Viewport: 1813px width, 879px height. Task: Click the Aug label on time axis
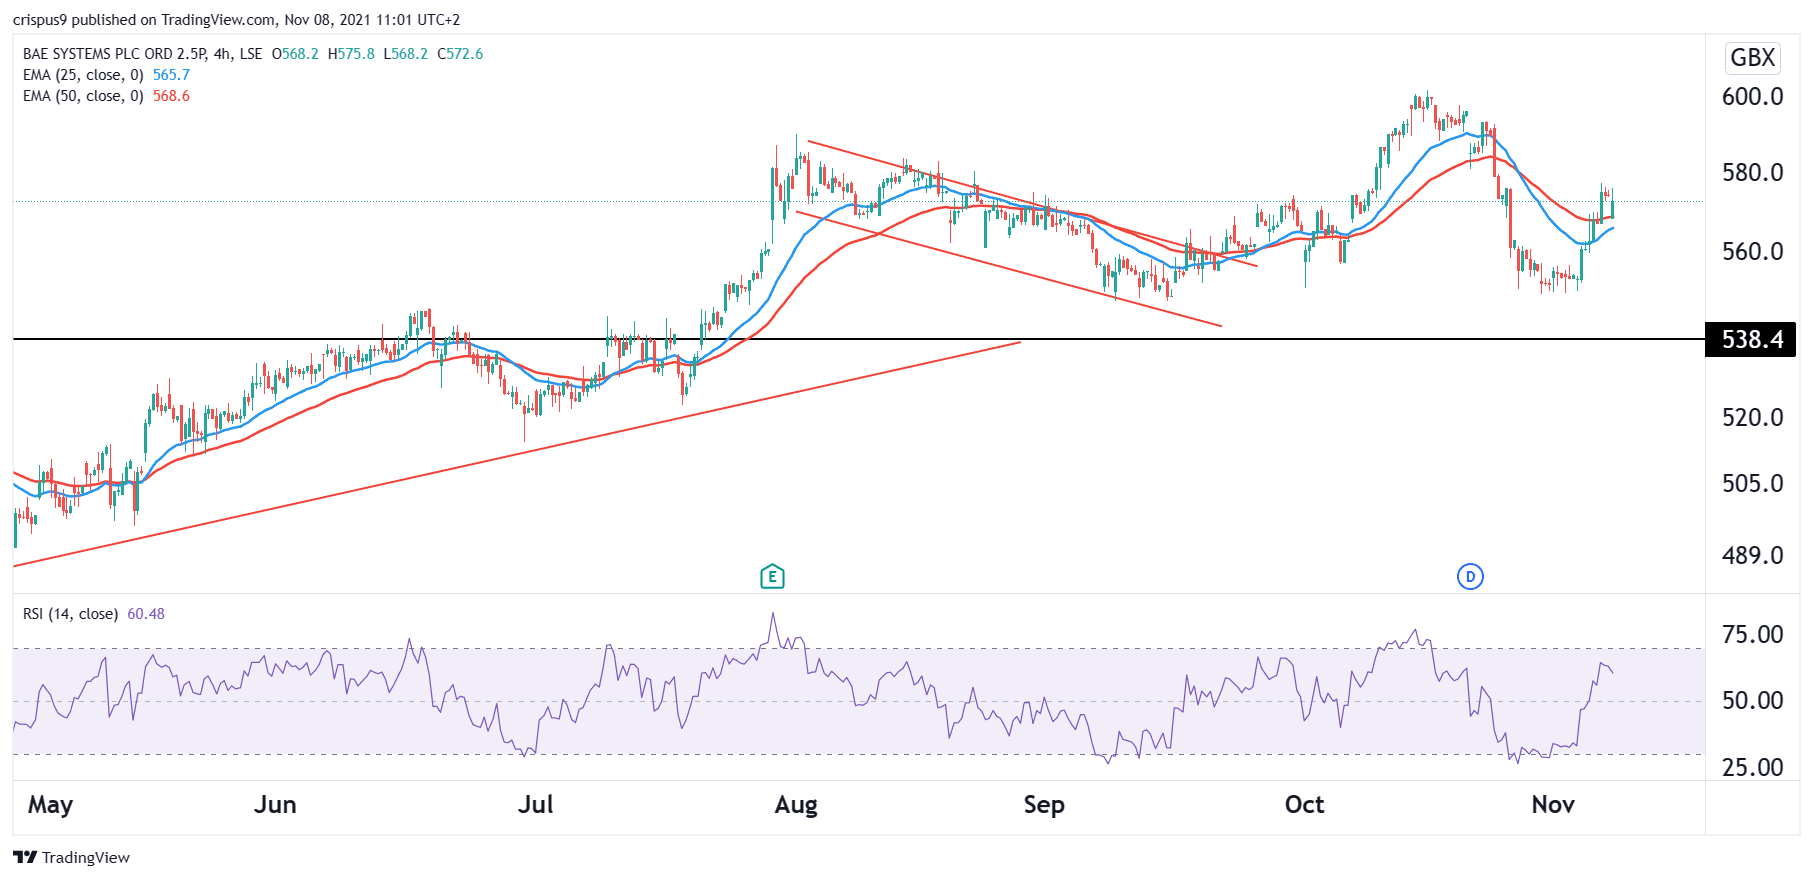[x=796, y=805]
